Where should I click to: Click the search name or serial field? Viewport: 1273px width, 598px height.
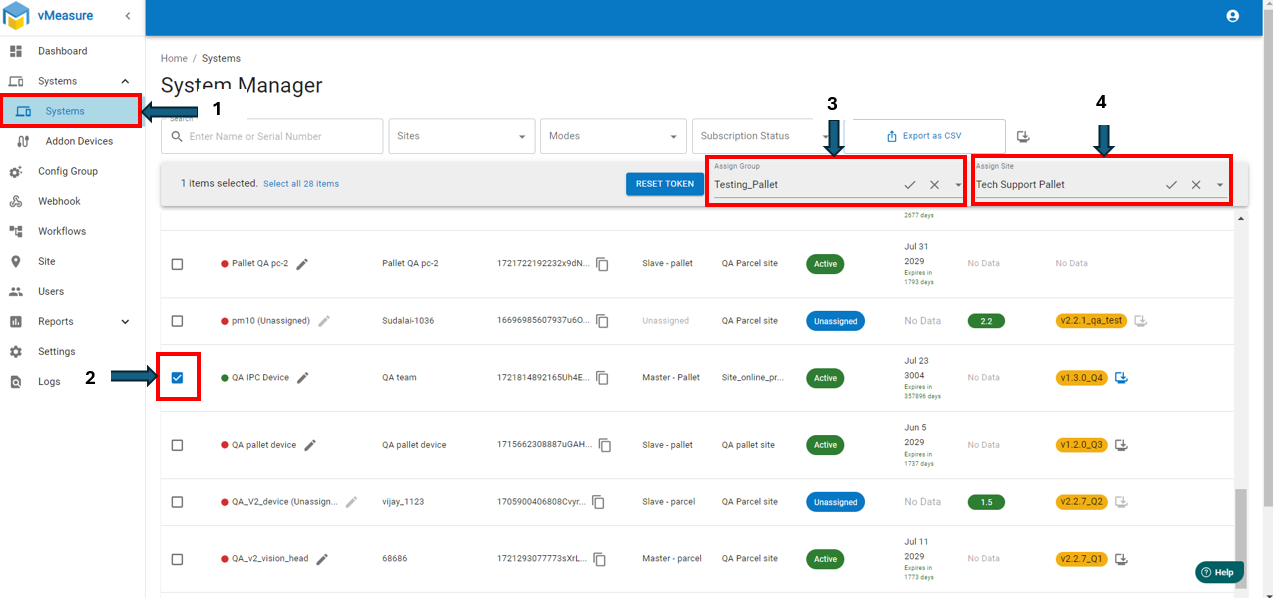280,136
